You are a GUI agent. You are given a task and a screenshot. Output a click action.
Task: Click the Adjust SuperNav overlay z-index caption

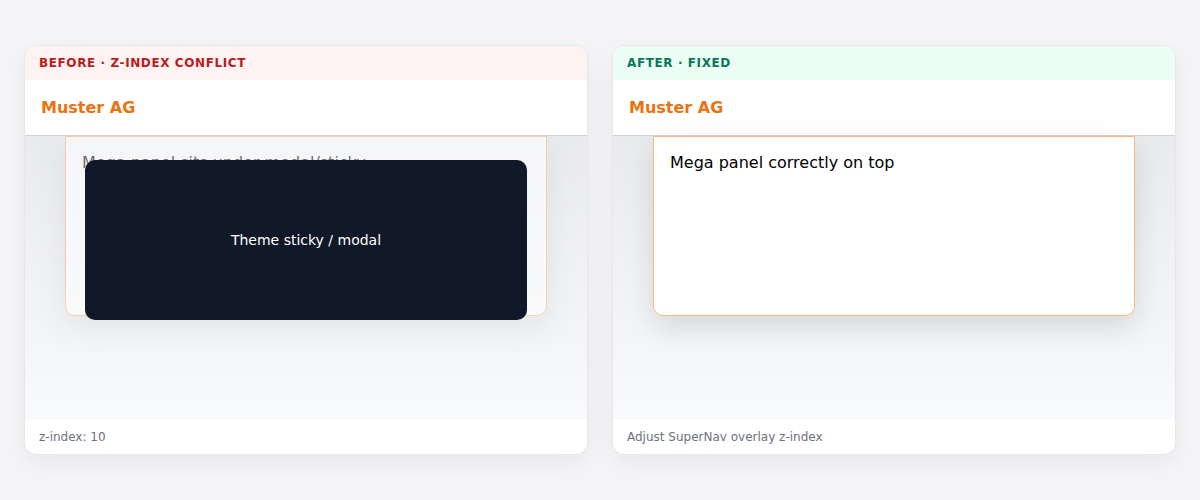[x=725, y=437]
